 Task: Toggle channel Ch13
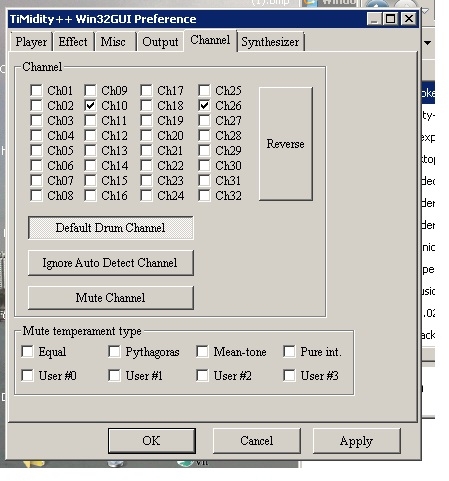tap(90, 150)
